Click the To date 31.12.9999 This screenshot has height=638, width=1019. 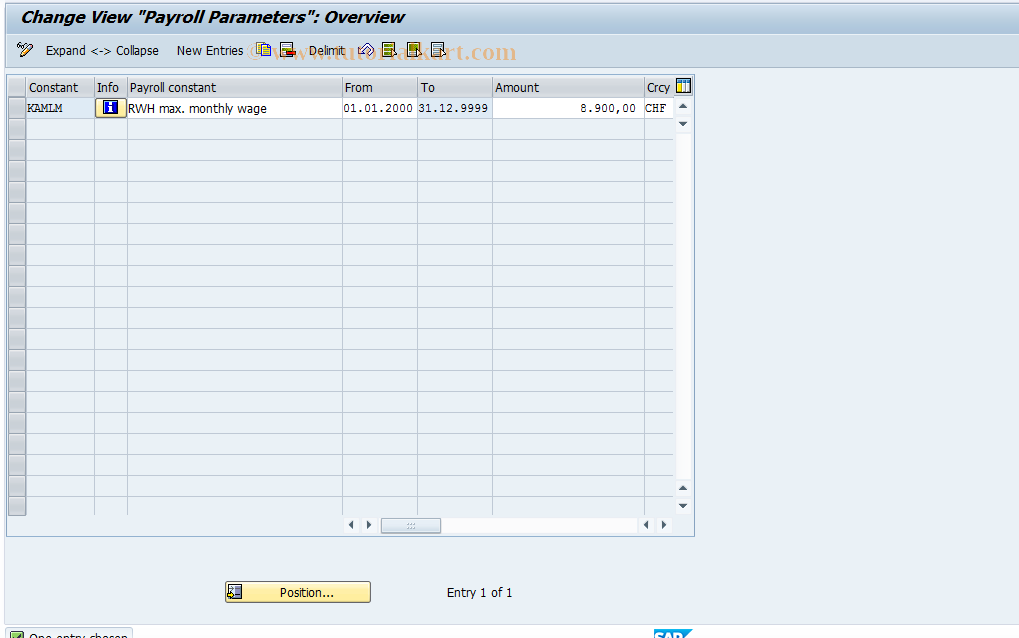tap(454, 108)
